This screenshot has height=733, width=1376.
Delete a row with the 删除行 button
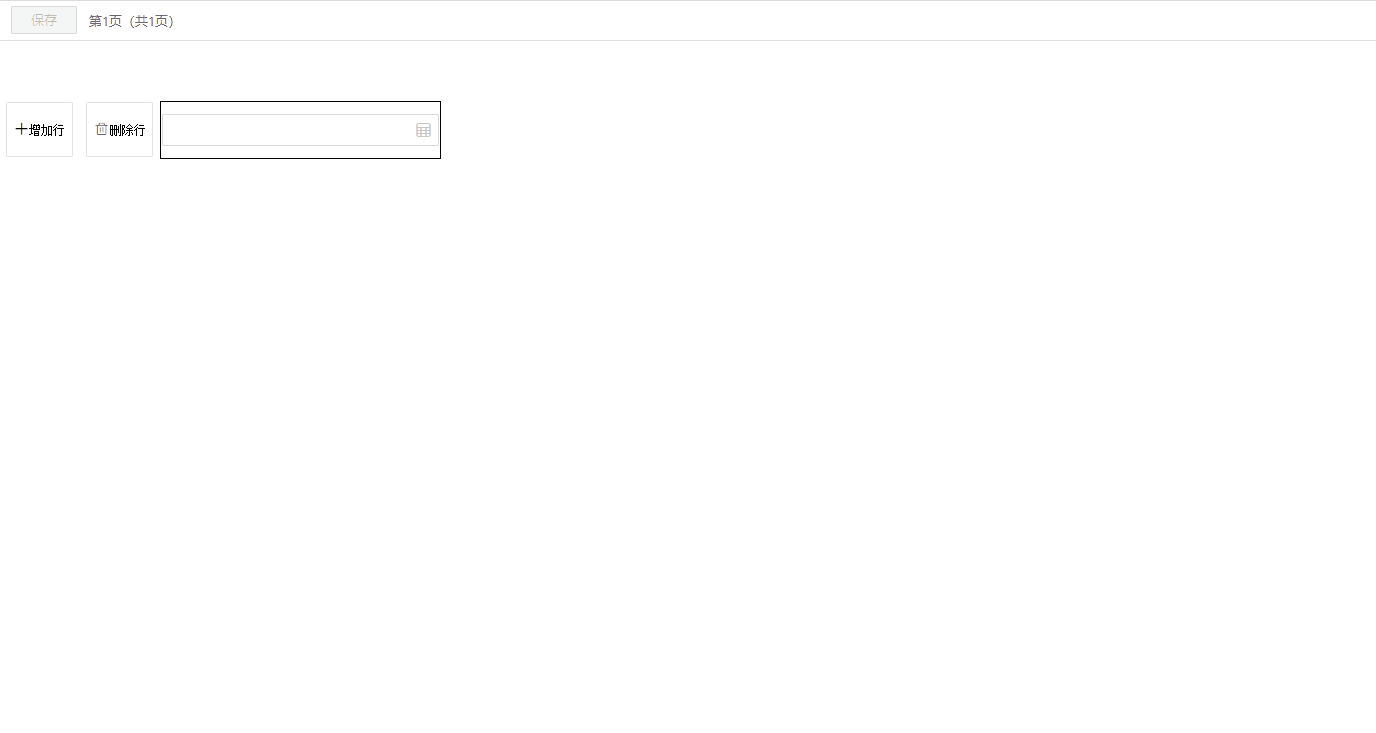click(120, 130)
